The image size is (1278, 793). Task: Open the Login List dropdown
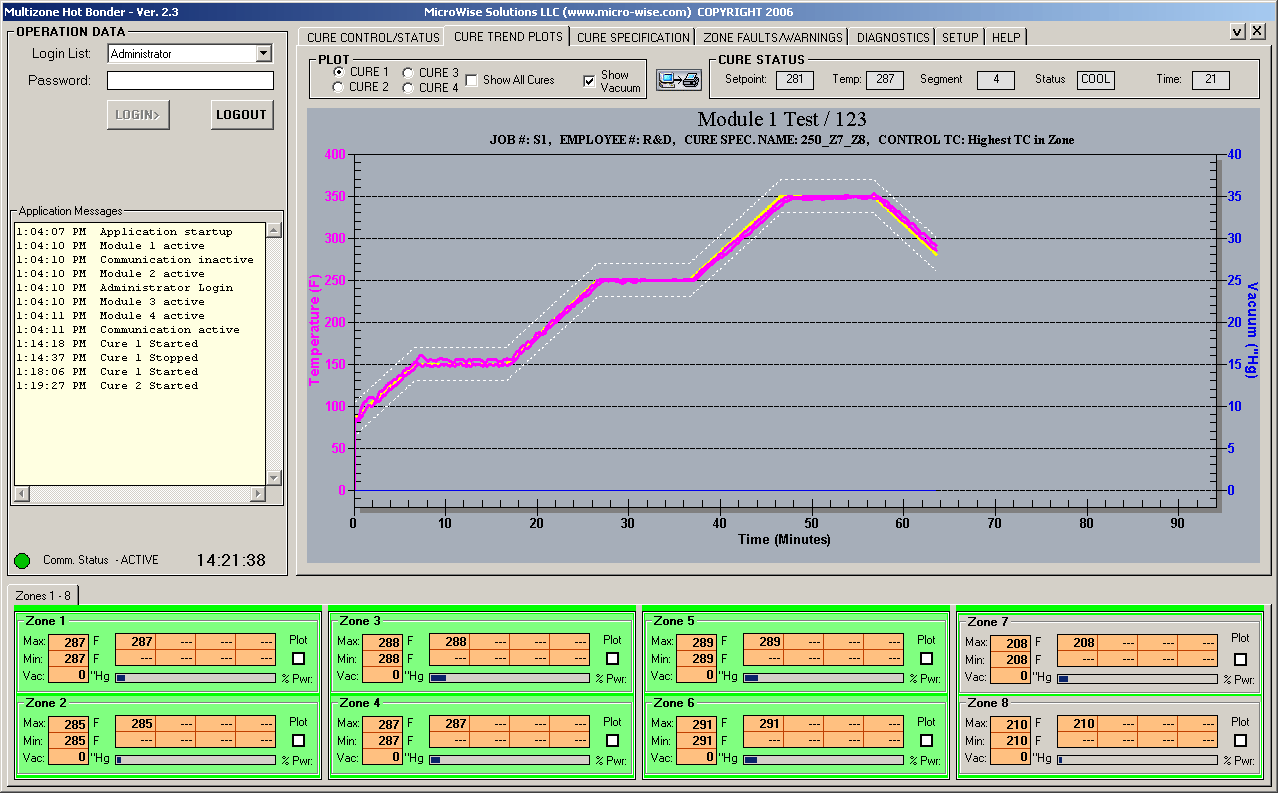point(264,54)
